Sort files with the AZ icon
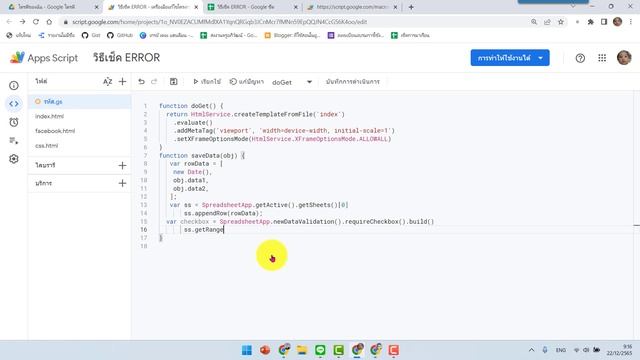The image size is (640, 360). pyautogui.click(x=107, y=82)
